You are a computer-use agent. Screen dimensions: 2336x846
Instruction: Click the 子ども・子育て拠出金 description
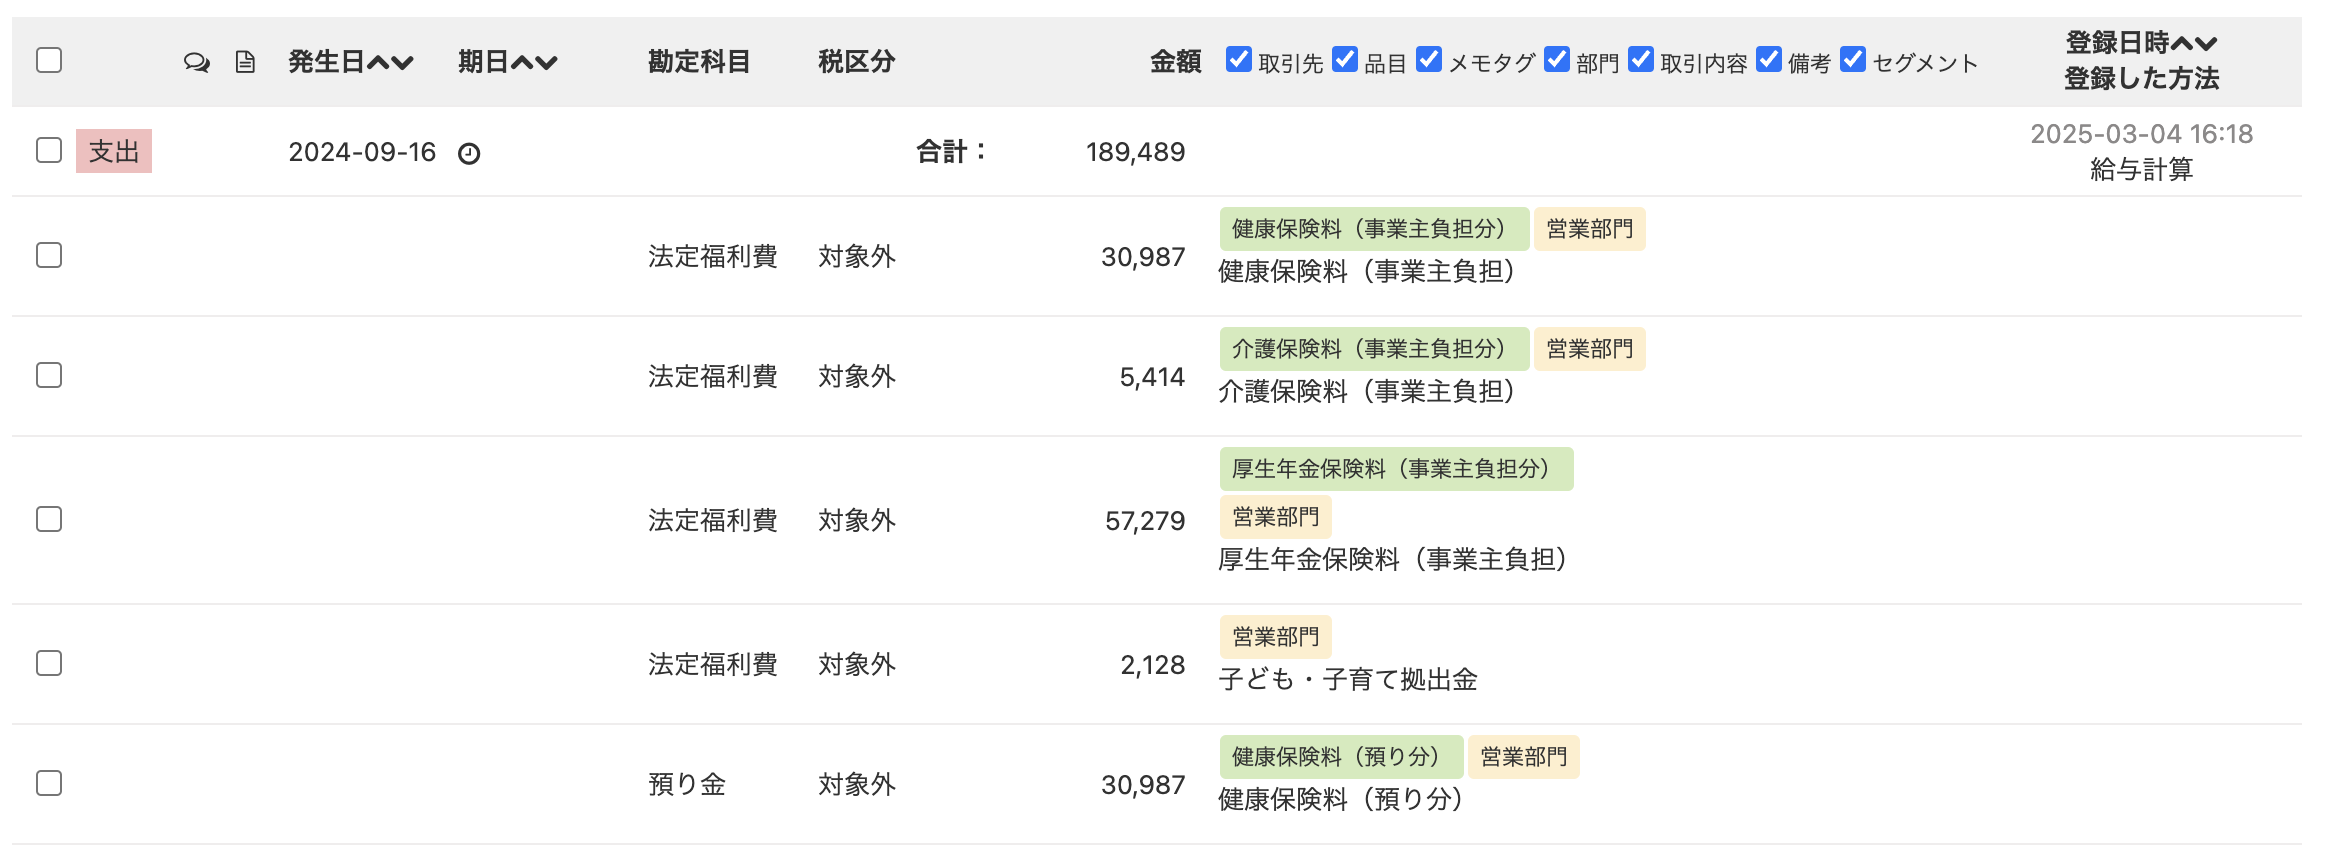(x=1347, y=680)
